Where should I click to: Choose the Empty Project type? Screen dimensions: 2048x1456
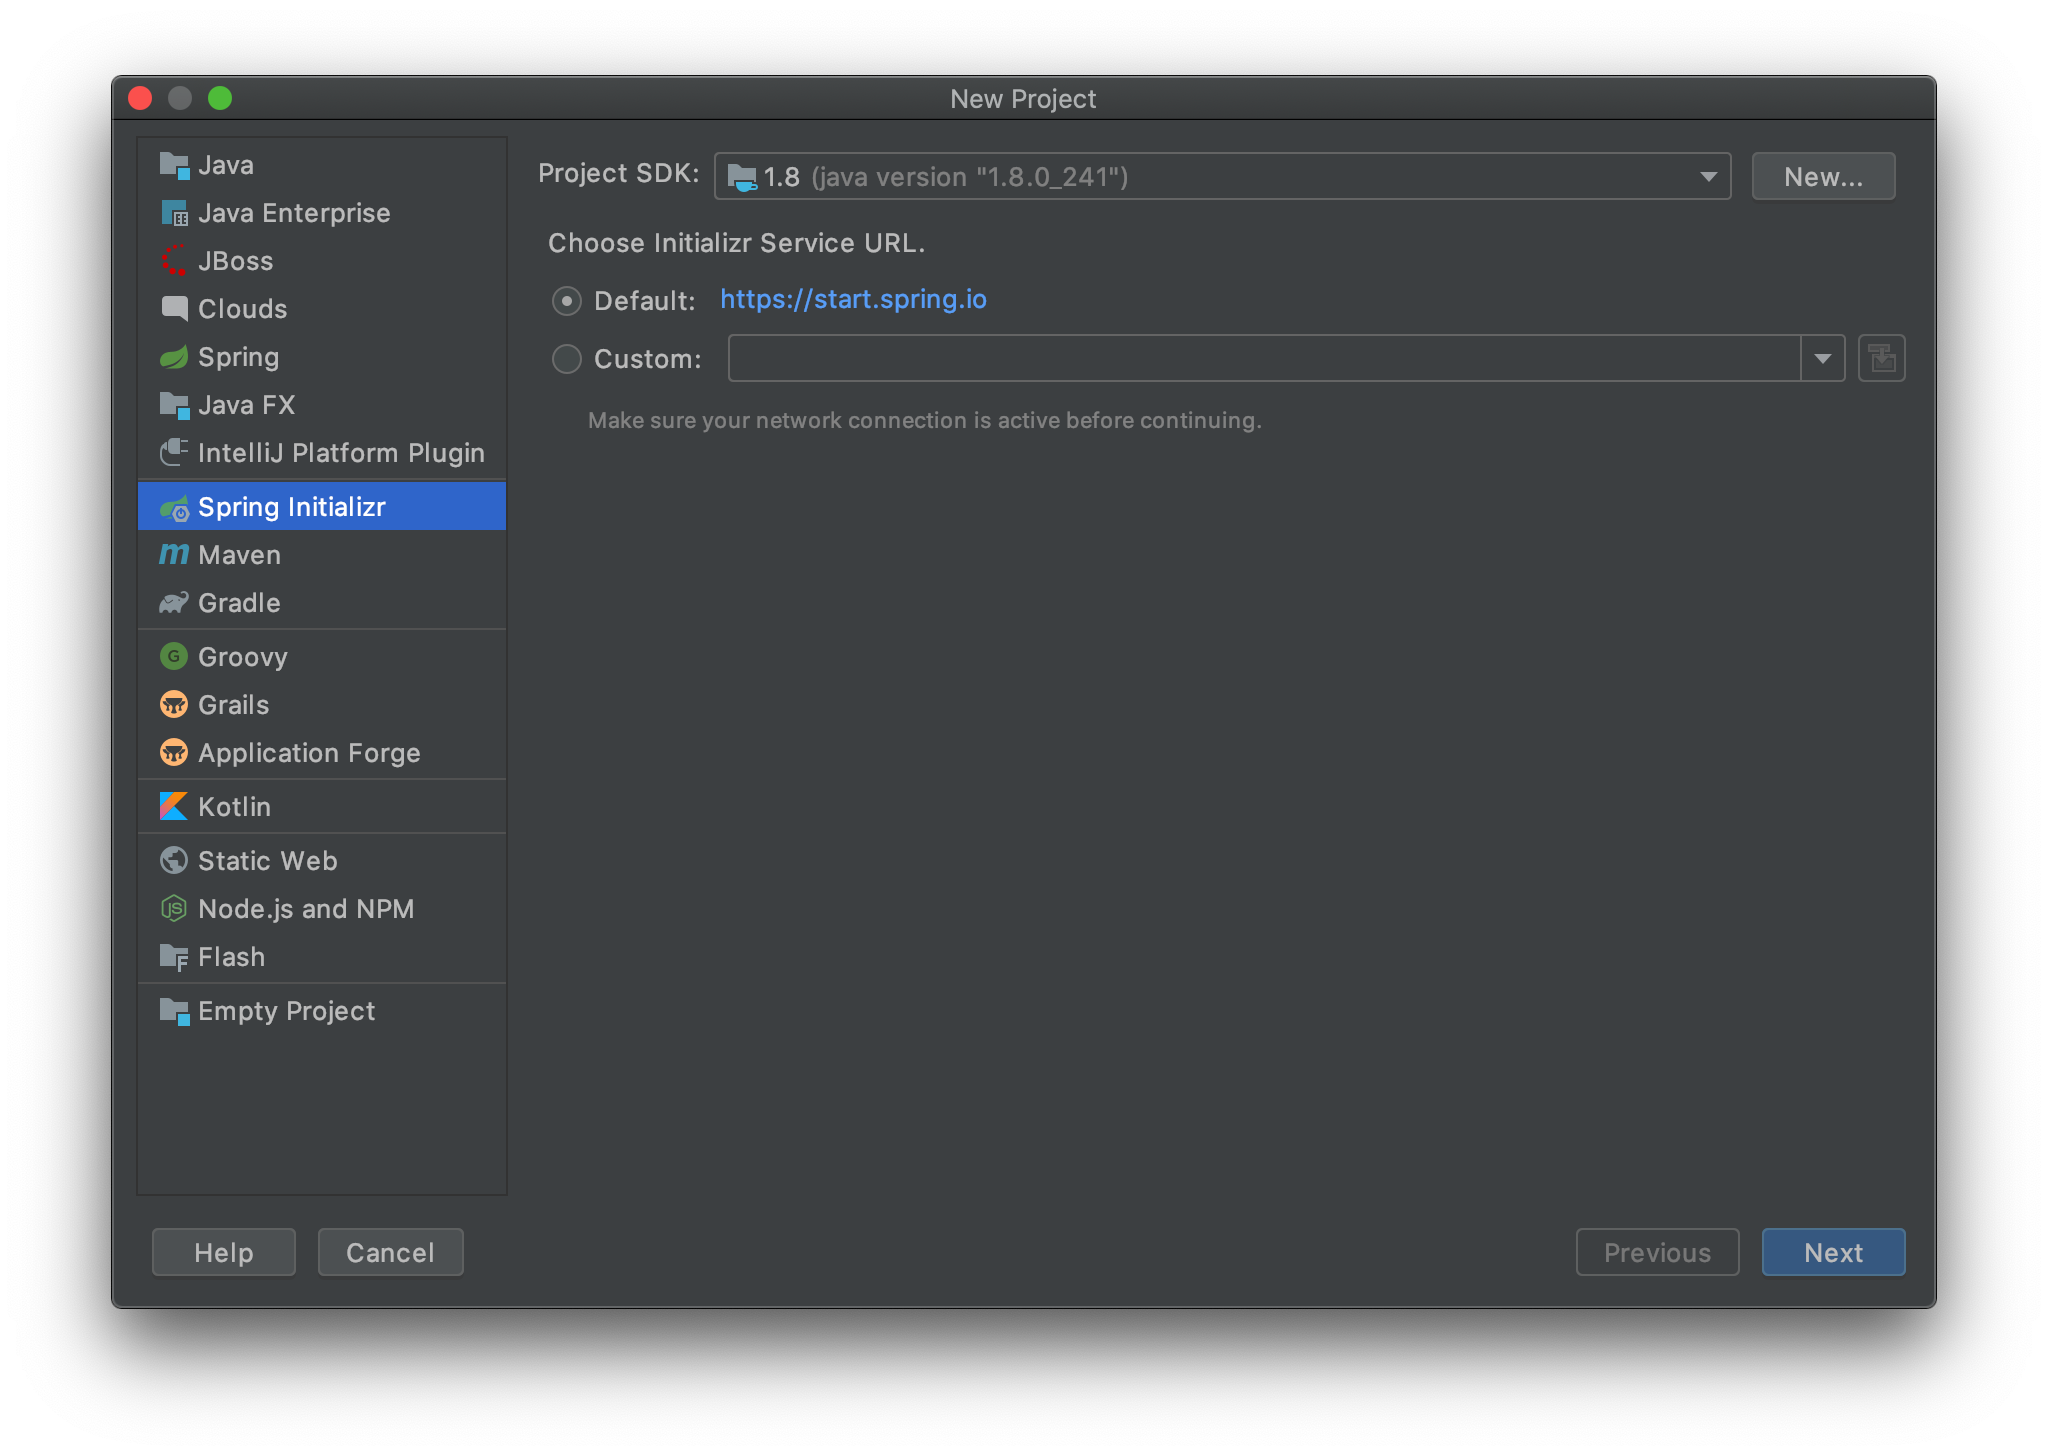click(x=322, y=1011)
